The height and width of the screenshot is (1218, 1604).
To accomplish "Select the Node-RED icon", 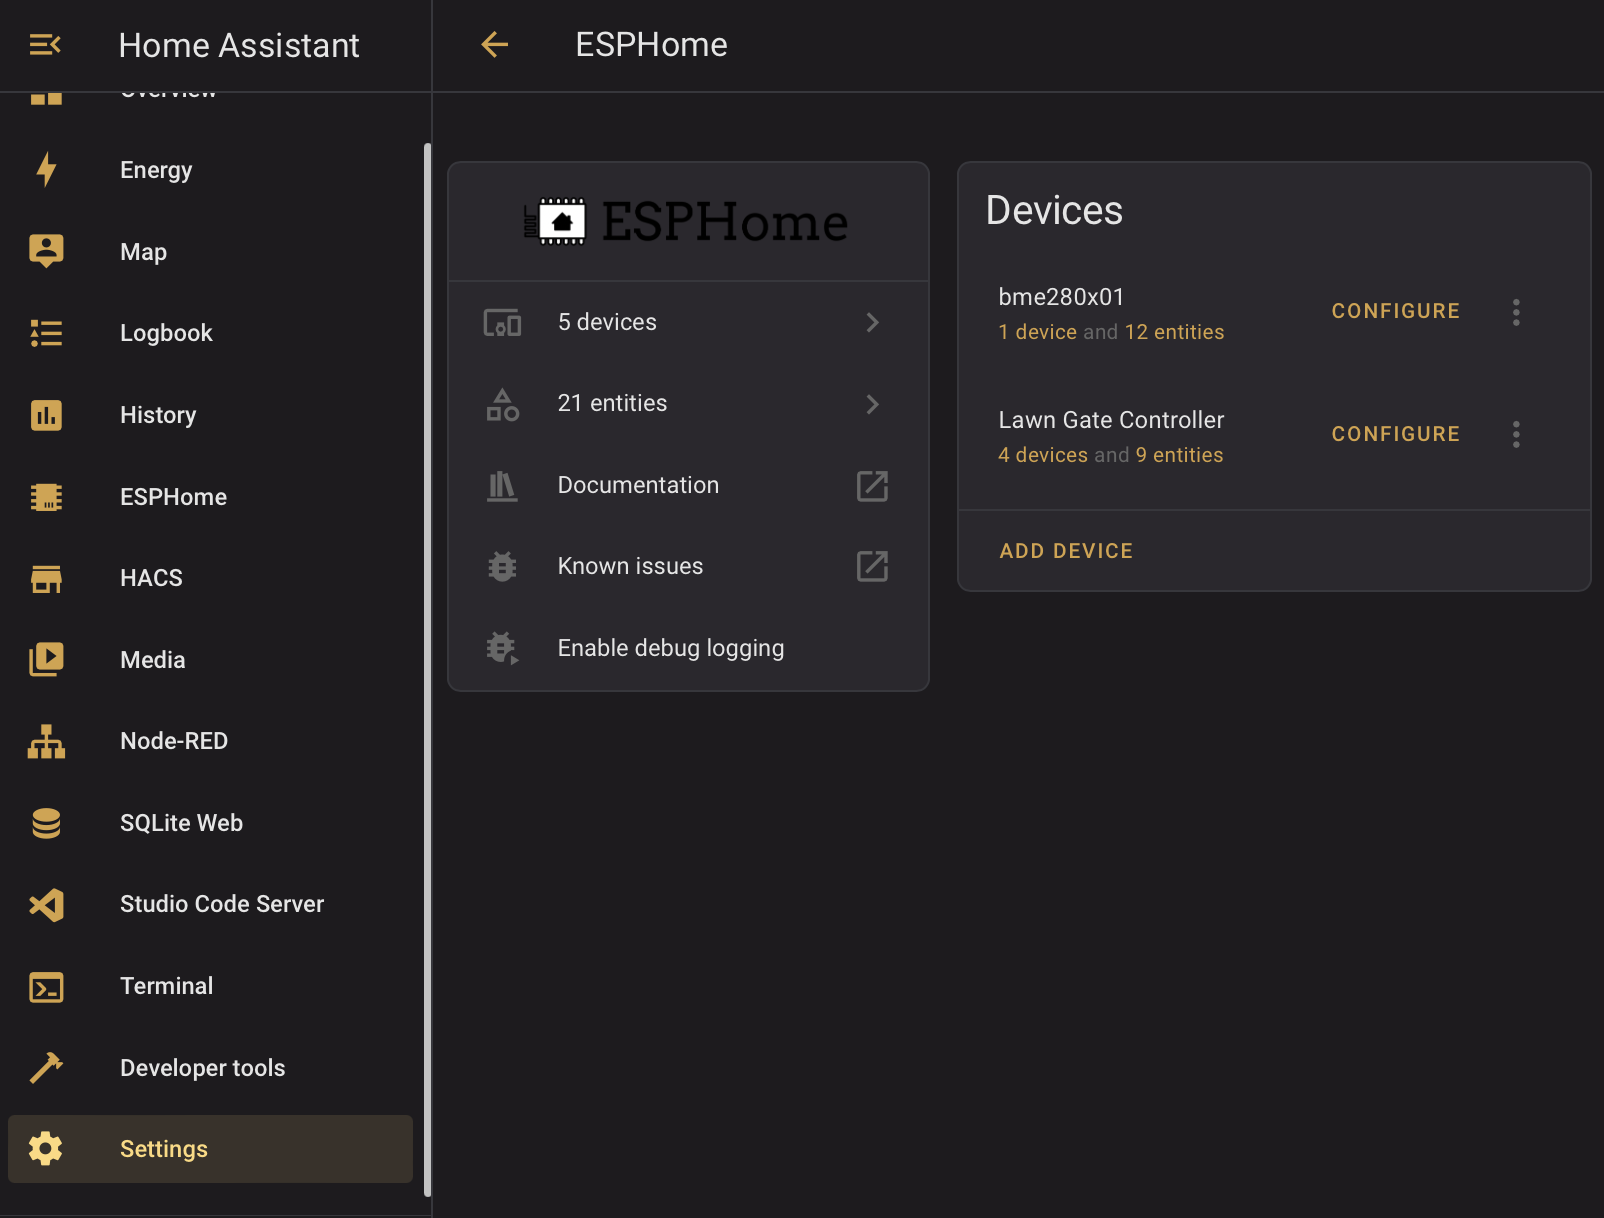I will tap(45, 741).
